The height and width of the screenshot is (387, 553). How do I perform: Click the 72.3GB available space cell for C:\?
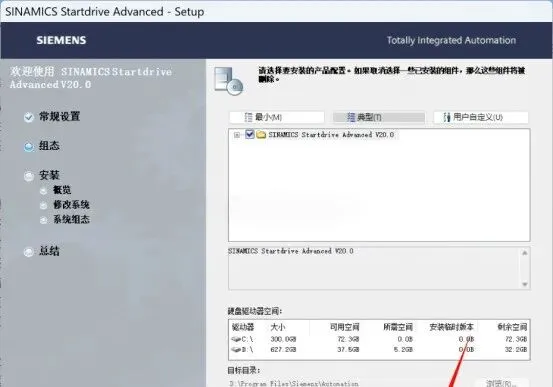click(348, 339)
